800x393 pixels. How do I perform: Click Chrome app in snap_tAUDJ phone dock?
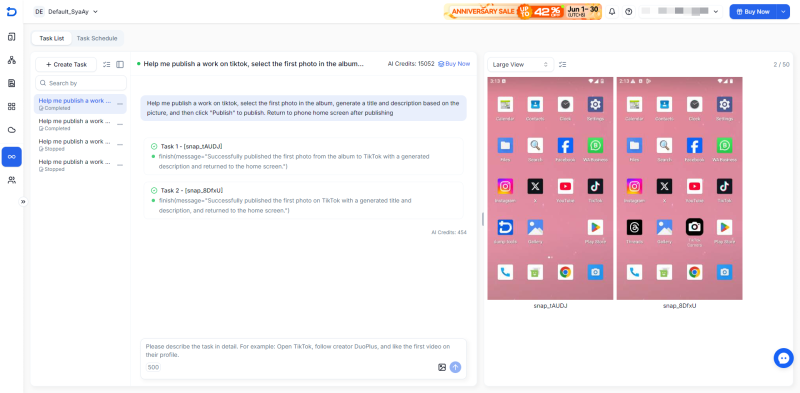565,272
